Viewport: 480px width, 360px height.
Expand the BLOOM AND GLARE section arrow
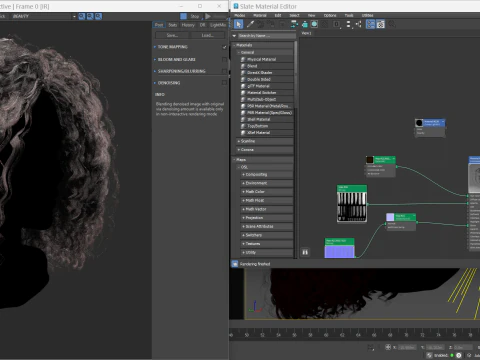point(155,59)
